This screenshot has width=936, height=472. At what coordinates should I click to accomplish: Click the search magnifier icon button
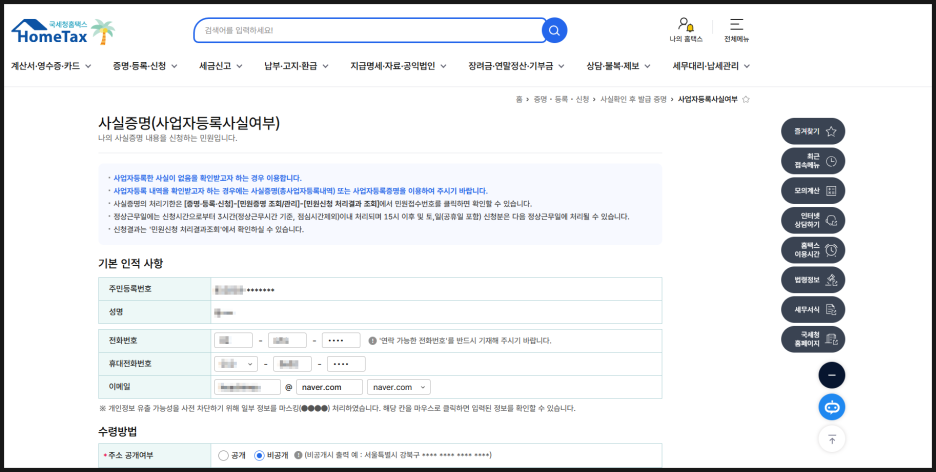(x=554, y=31)
